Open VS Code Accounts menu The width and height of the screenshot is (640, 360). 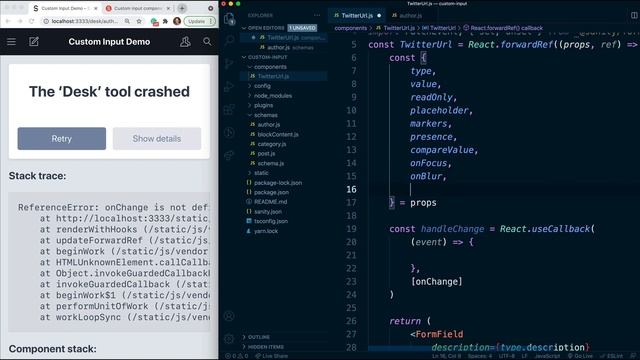pyautogui.click(x=229, y=316)
